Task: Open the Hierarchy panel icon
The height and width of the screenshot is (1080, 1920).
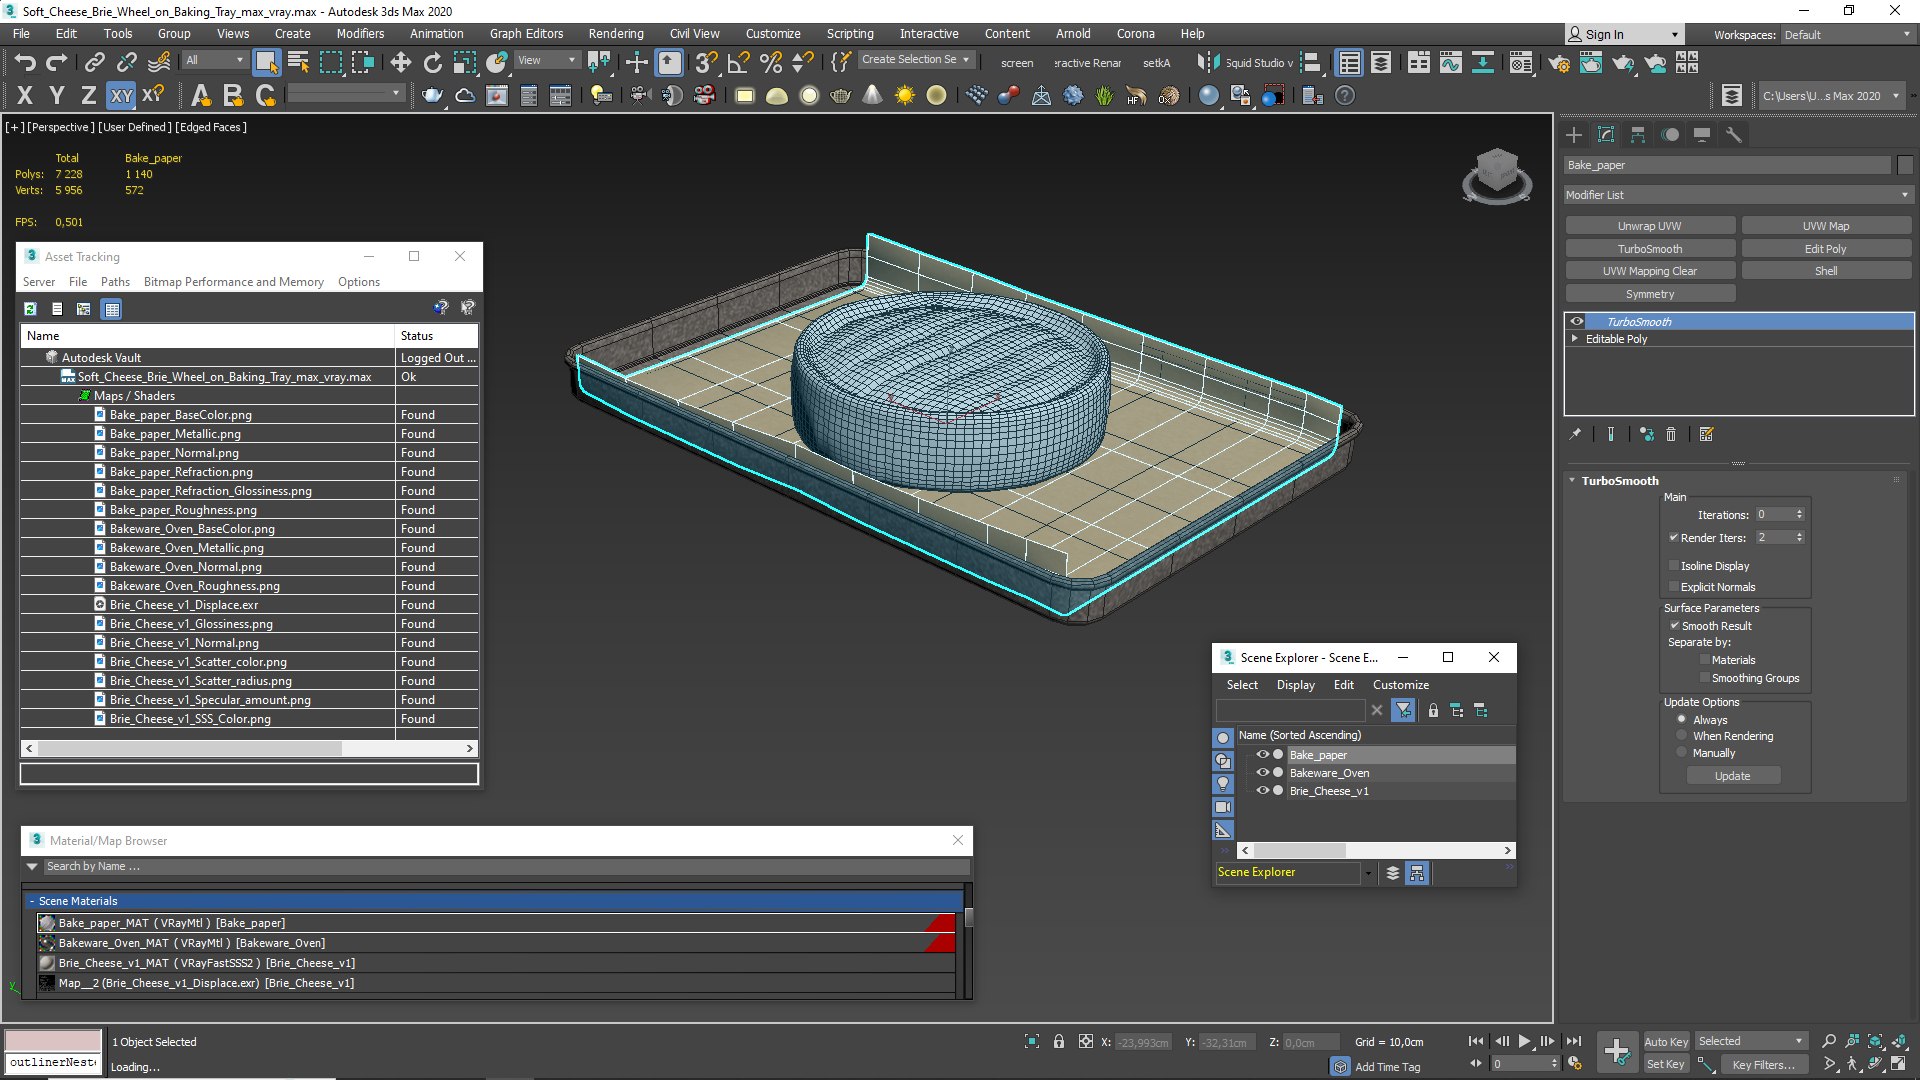Action: point(1638,135)
